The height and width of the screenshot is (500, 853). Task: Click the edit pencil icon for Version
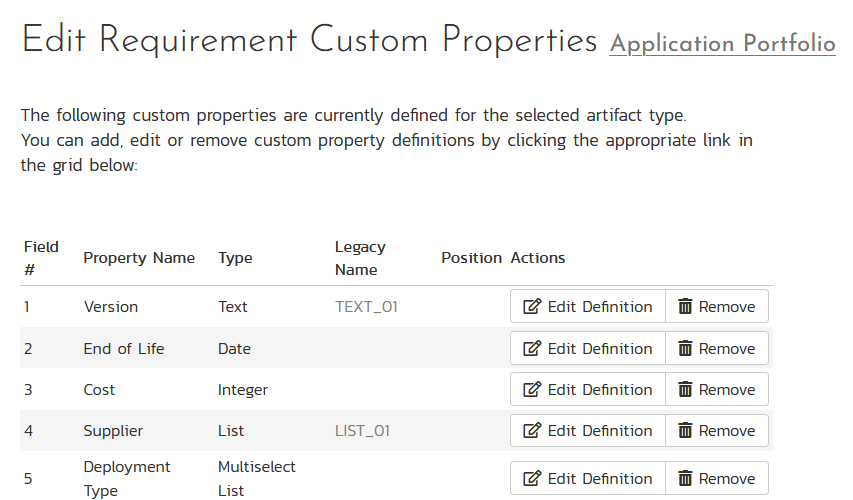click(533, 307)
